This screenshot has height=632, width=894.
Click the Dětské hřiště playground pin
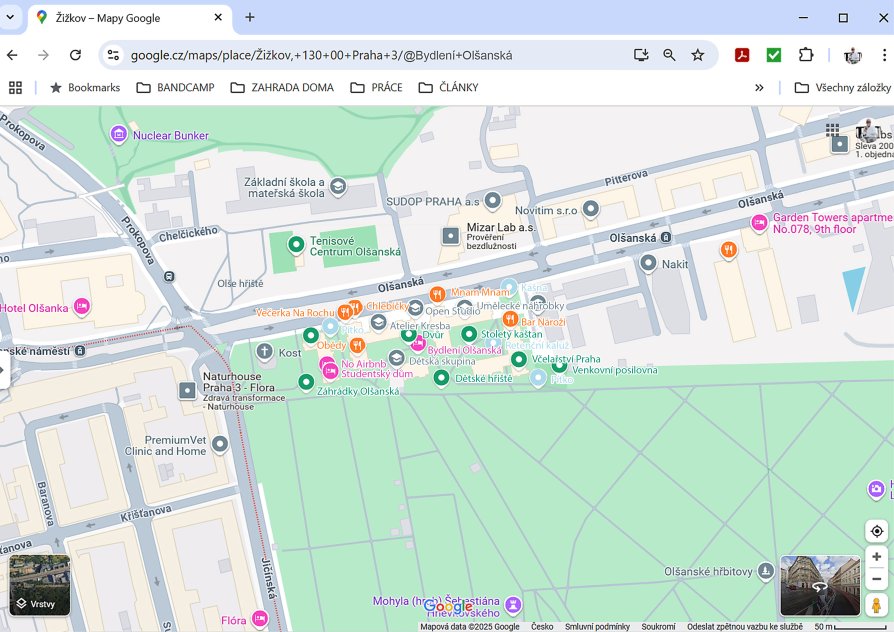point(441,378)
